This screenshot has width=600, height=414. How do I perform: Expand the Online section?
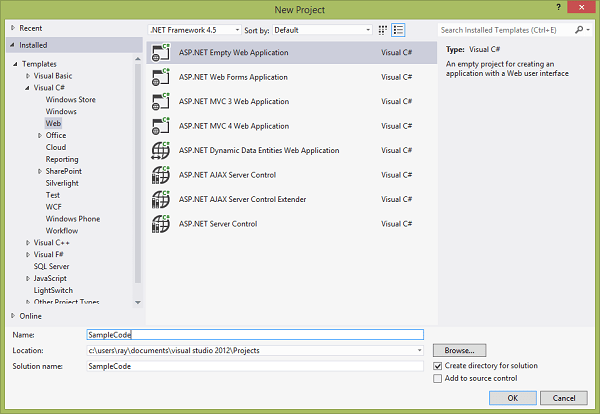[13, 316]
